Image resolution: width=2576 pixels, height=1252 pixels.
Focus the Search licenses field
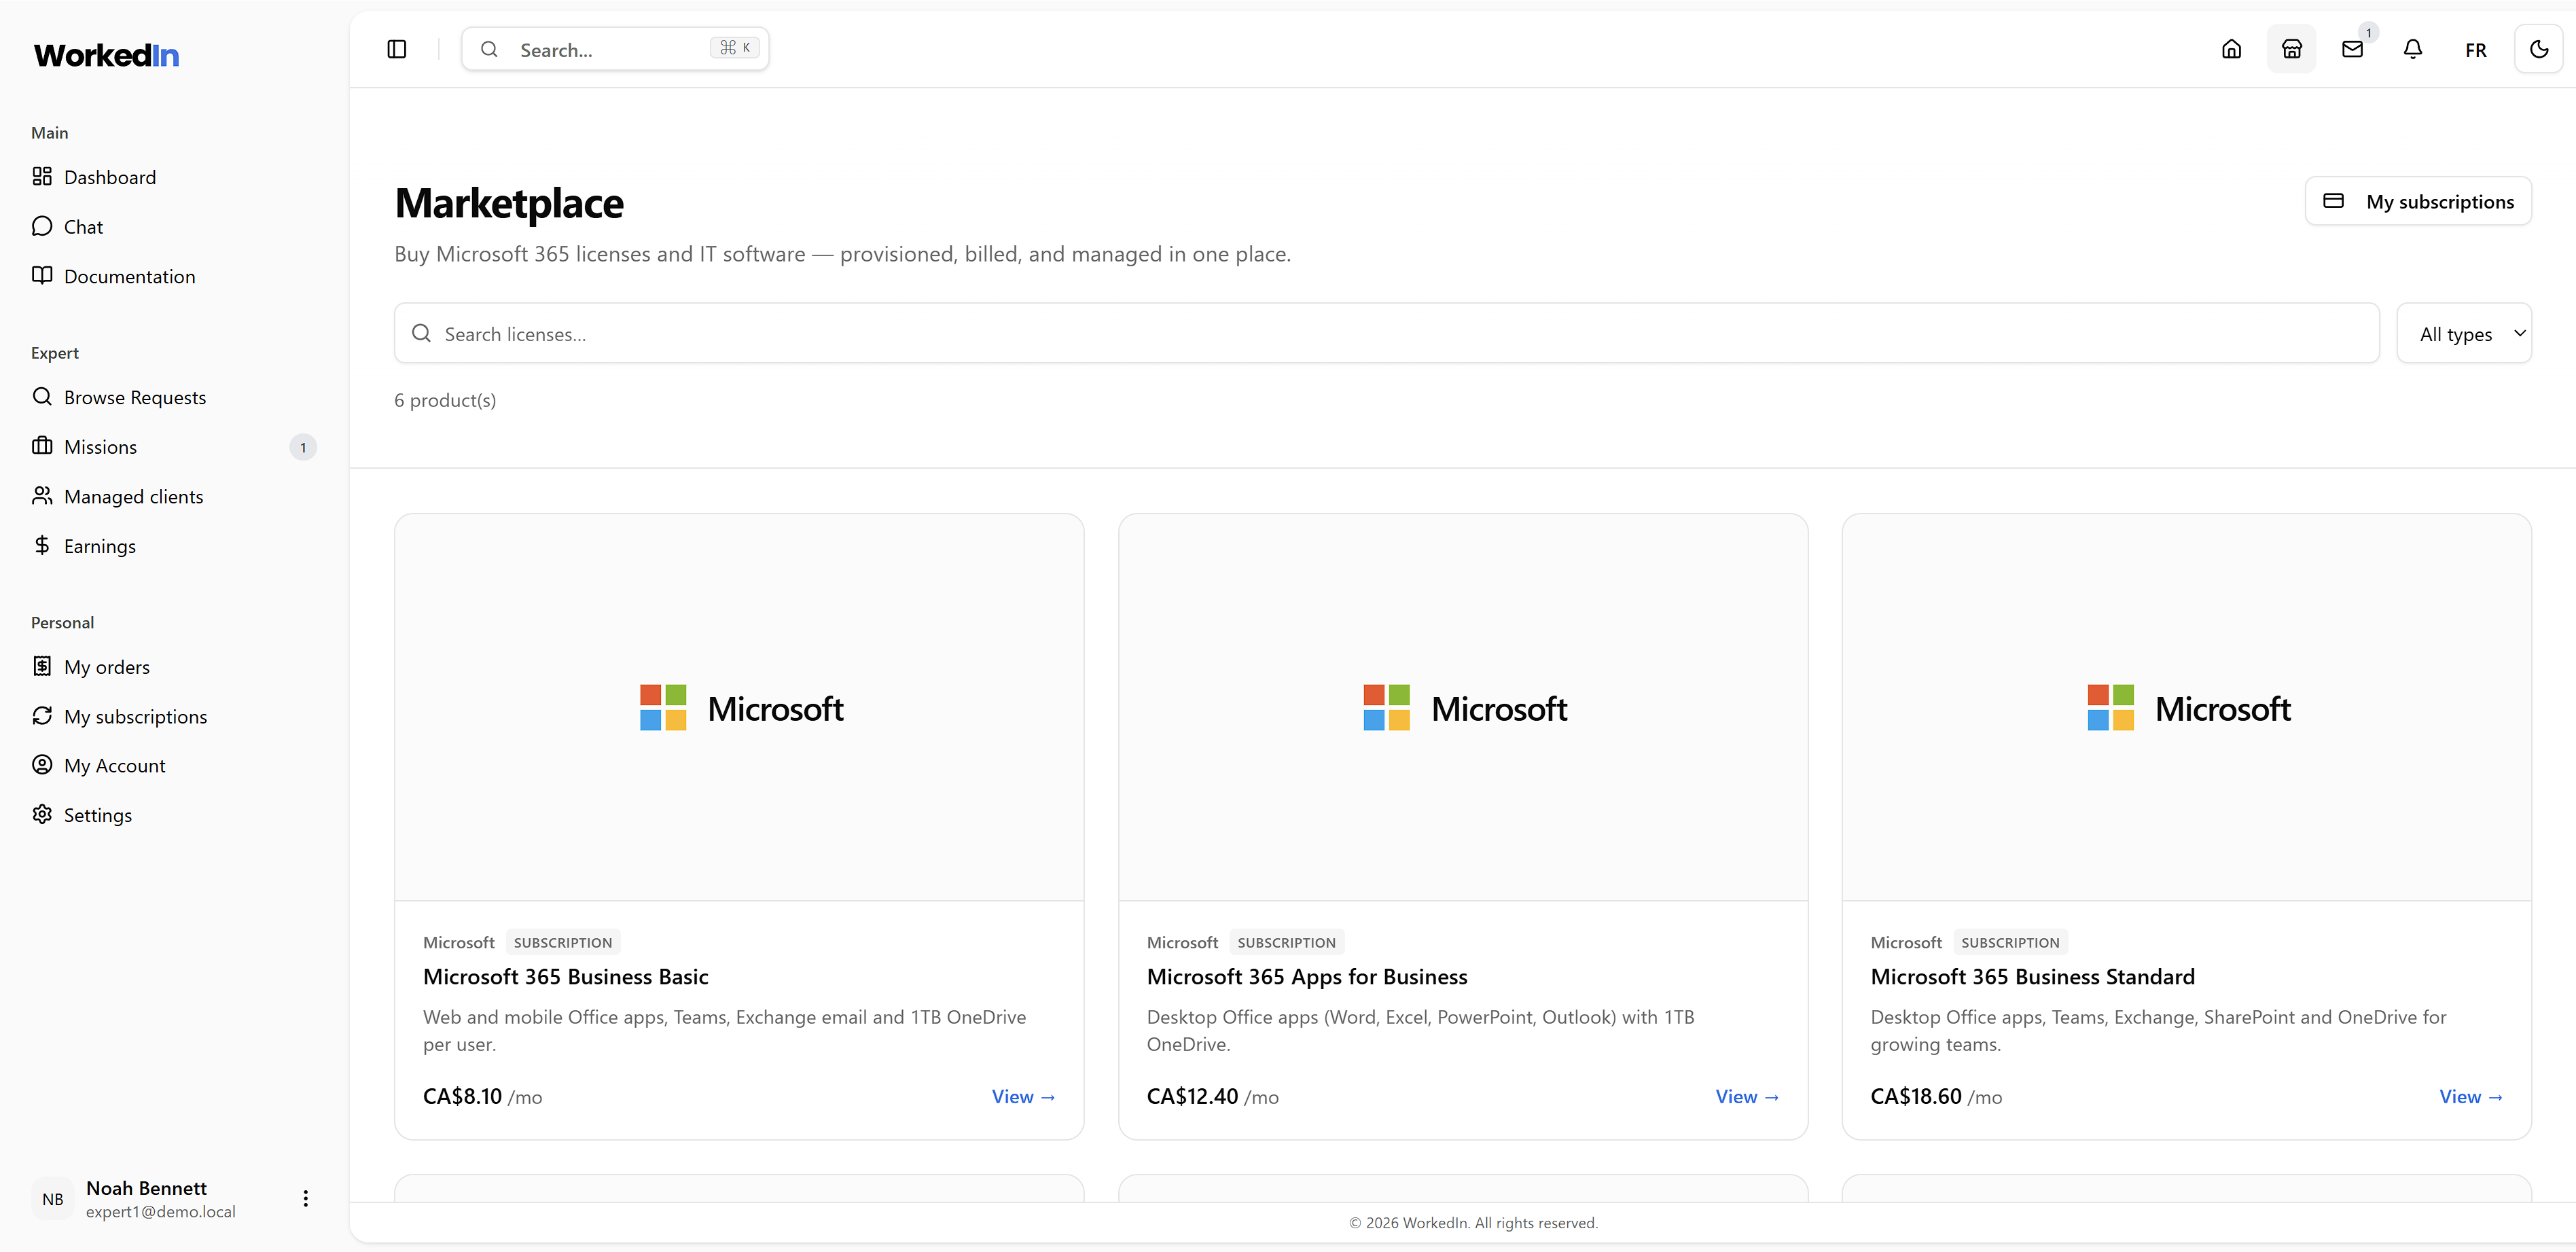(x=1386, y=333)
